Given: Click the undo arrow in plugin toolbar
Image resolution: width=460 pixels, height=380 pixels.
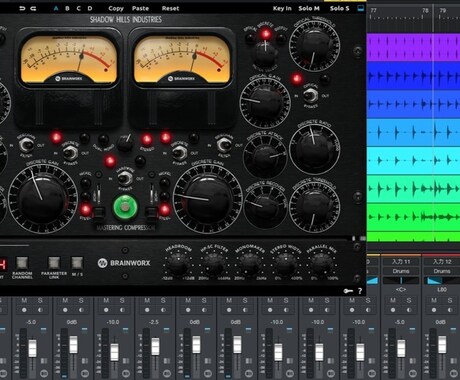Looking at the screenshot, I should pos(22,9).
